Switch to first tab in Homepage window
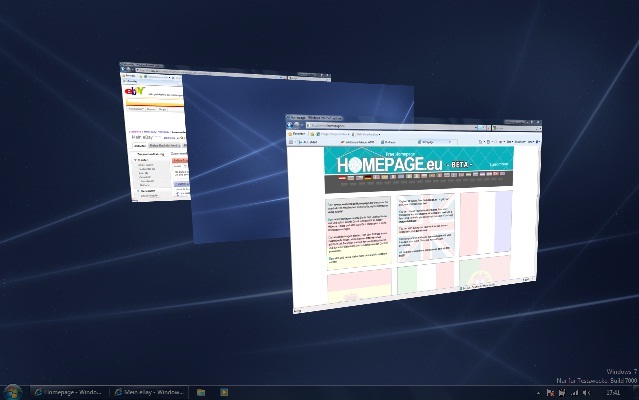 (x=317, y=142)
